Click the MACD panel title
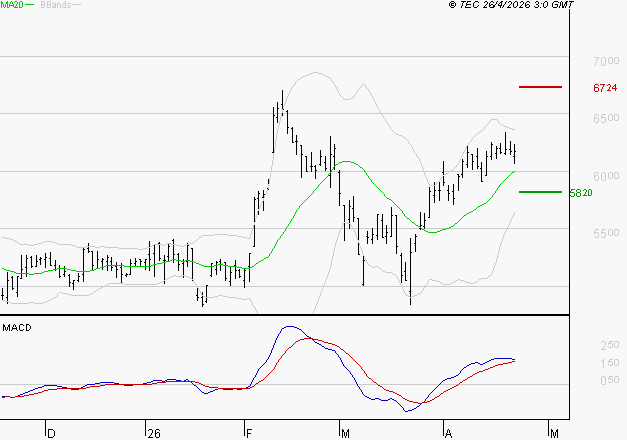The width and height of the screenshot is (627, 440). [17, 328]
